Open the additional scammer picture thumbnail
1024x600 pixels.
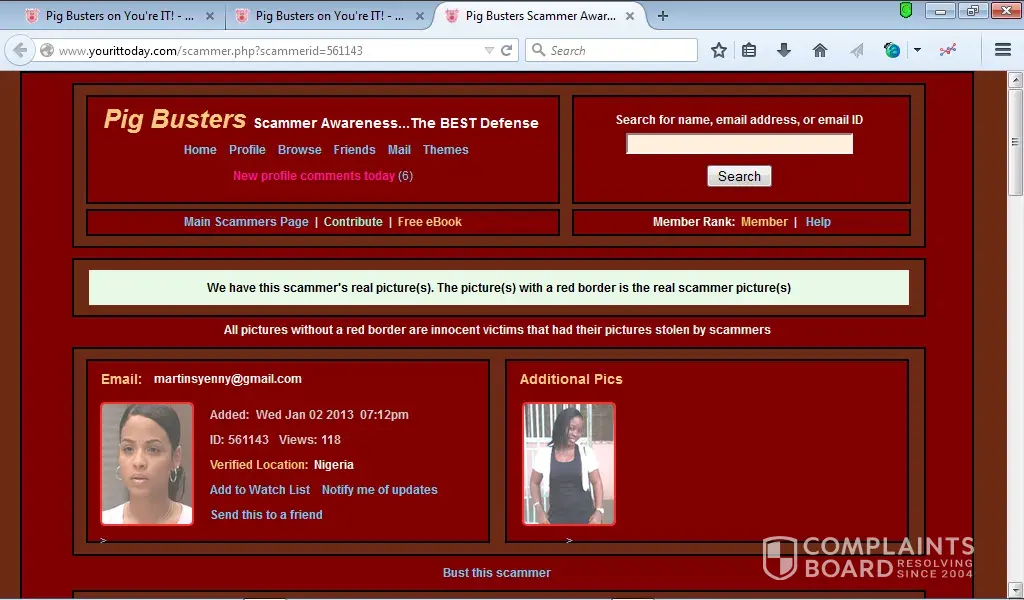pyautogui.click(x=568, y=464)
